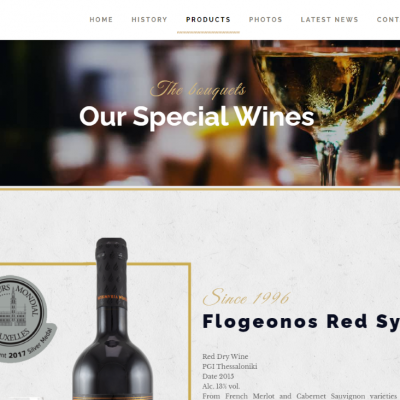400x400 pixels.
Task: Click the 2017 Silver Medal ribbon
Action: click(28, 348)
